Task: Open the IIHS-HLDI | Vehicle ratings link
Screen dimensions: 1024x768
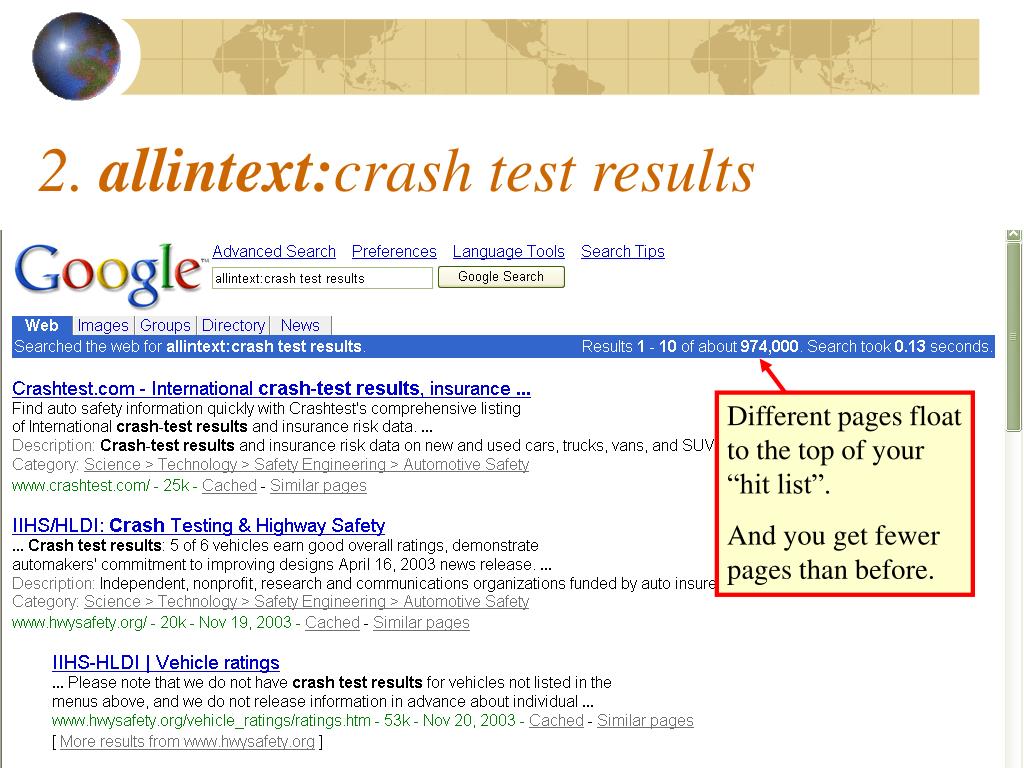Action: (166, 663)
